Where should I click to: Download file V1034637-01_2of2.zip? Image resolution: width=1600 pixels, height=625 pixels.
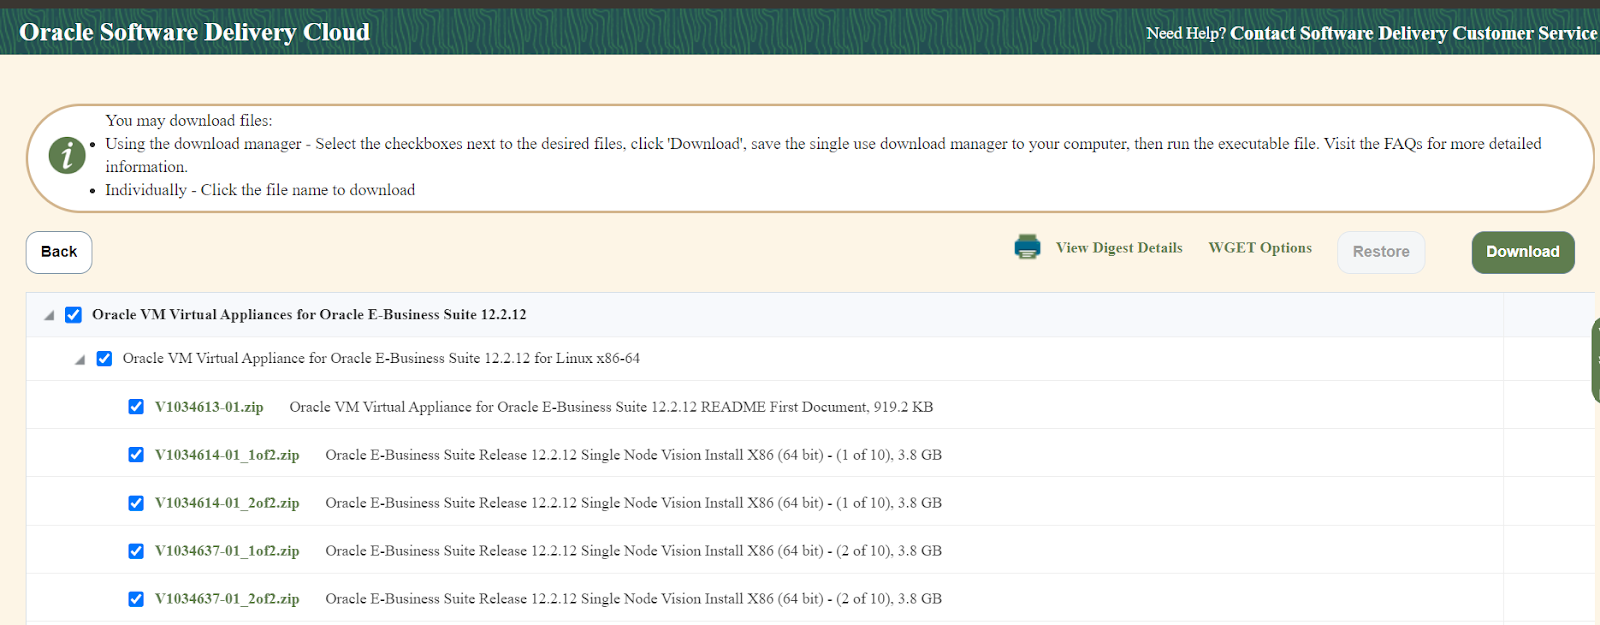(x=227, y=599)
